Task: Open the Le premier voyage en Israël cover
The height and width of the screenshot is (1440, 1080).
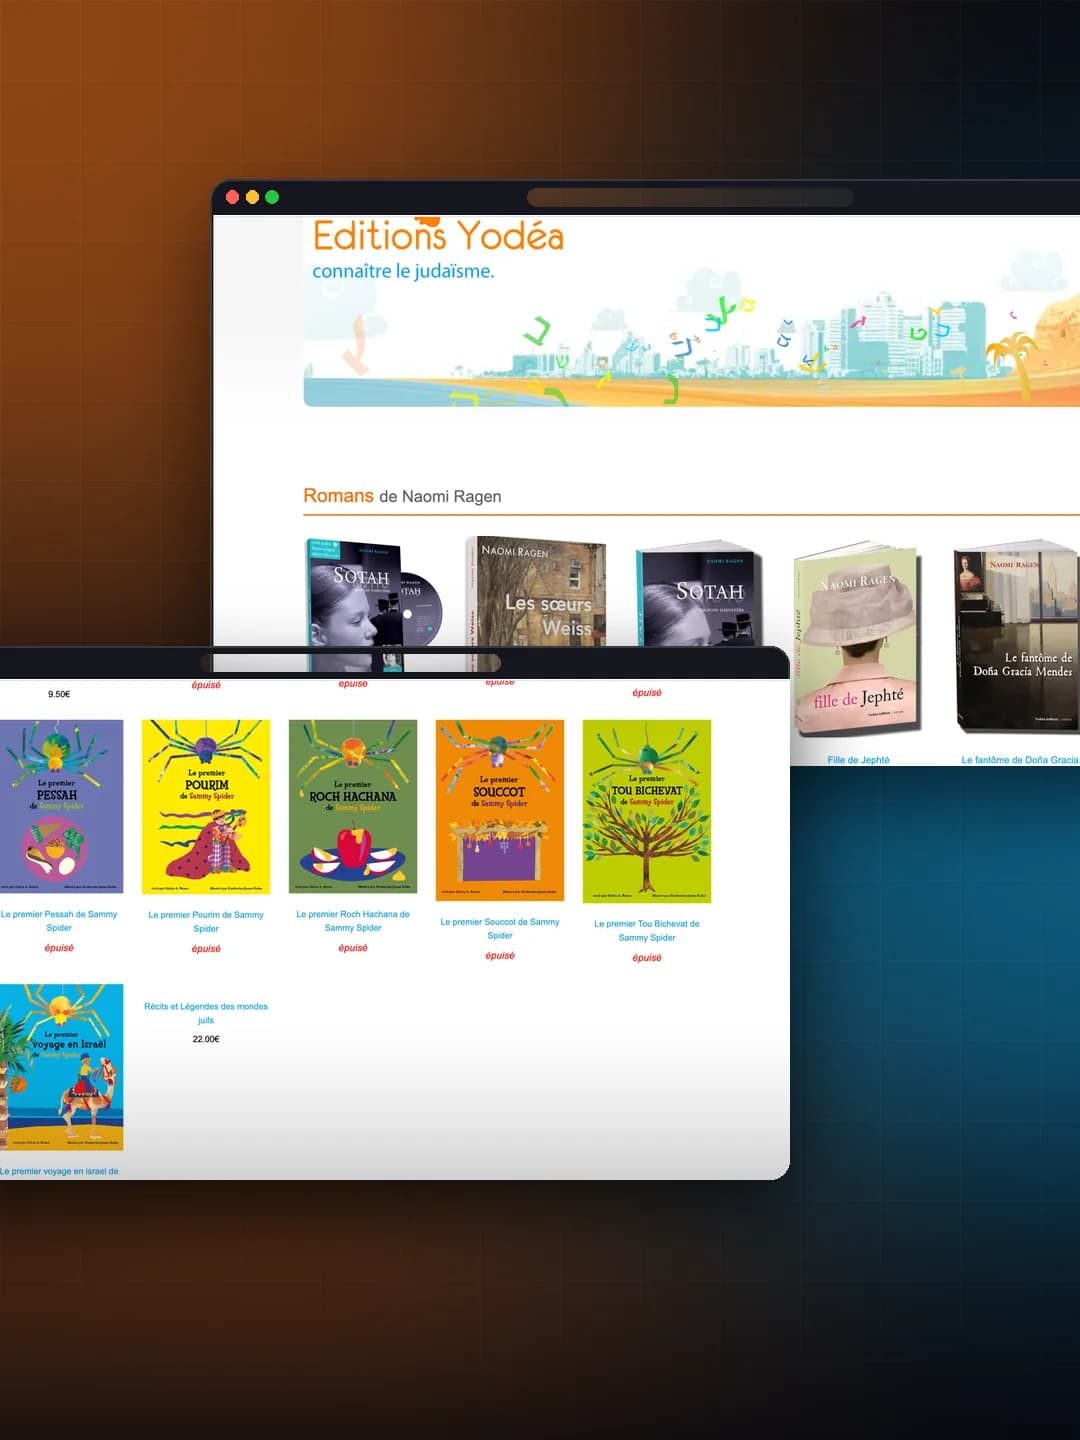Action: coord(60,1067)
